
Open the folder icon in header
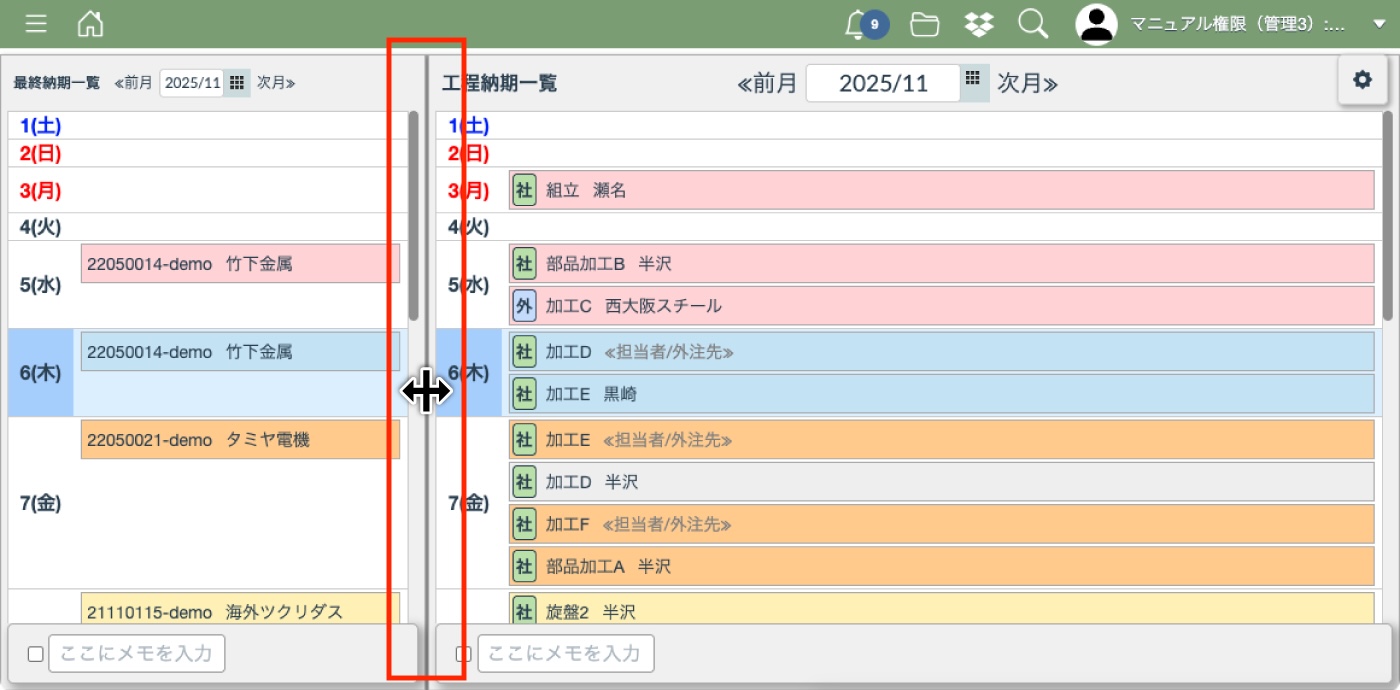[x=924, y=24]
